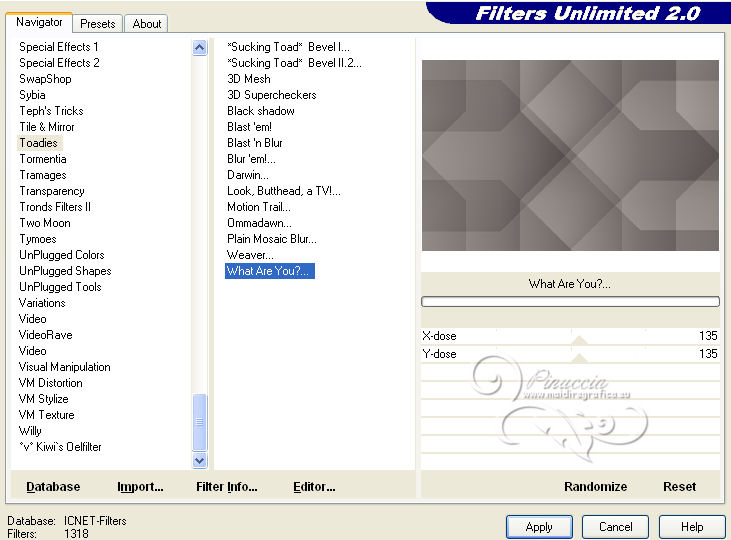Click the progress bar under What Are You?
This screenshot has width=731, height=540.
click(x=570, y=302)
